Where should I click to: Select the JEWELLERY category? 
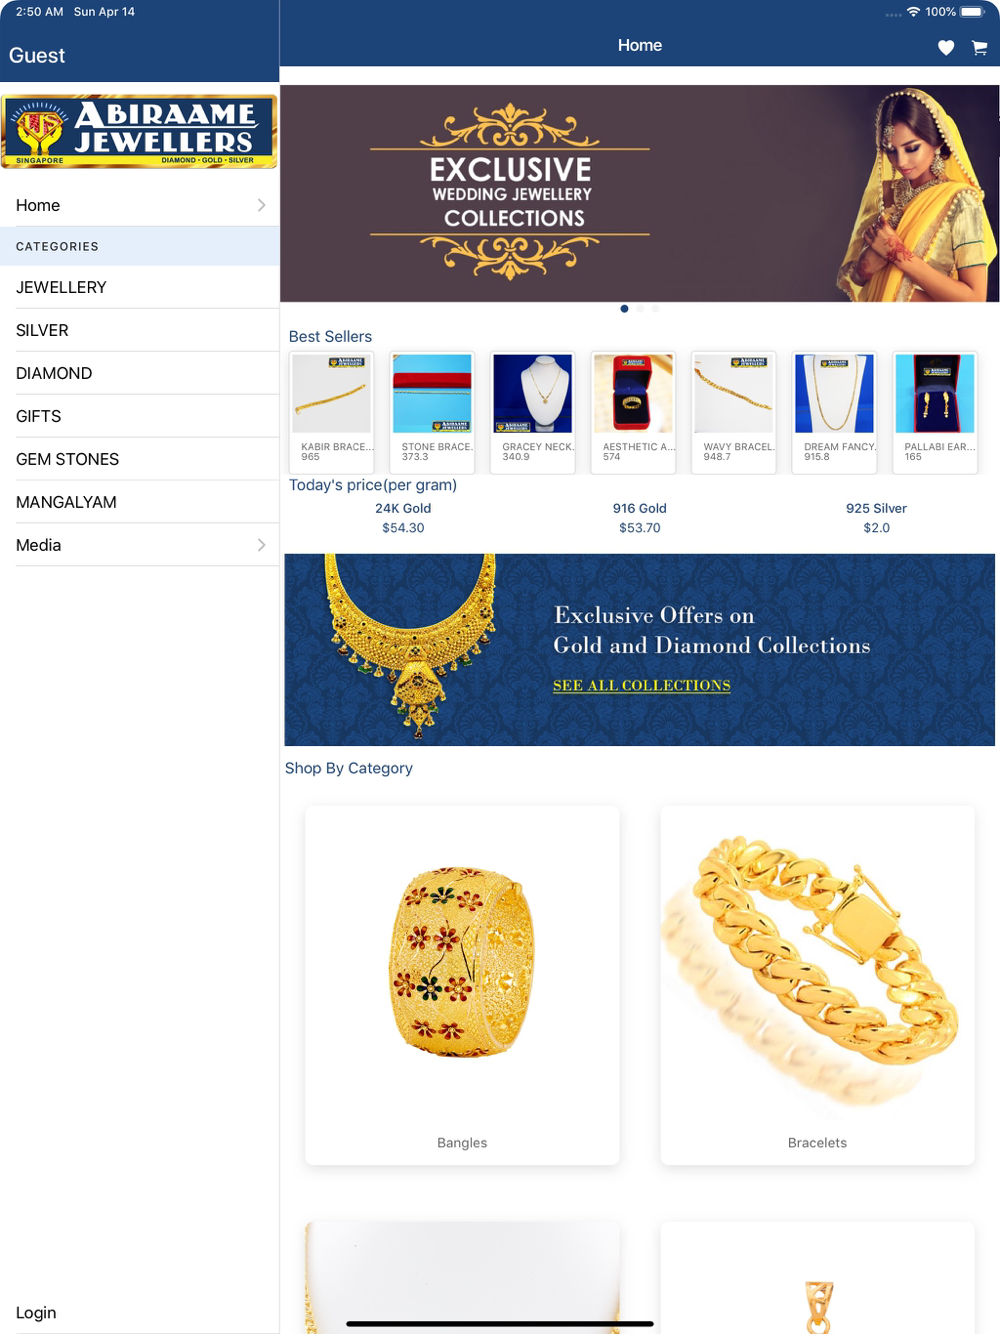139,287
